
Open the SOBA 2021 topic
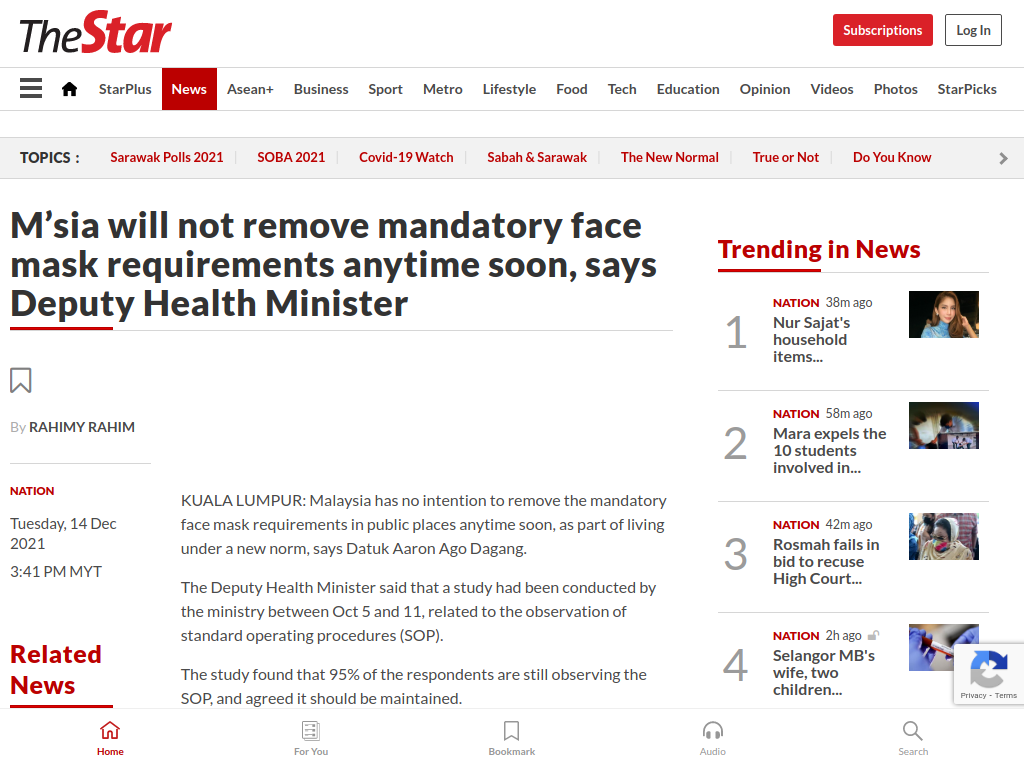(291, 157)
